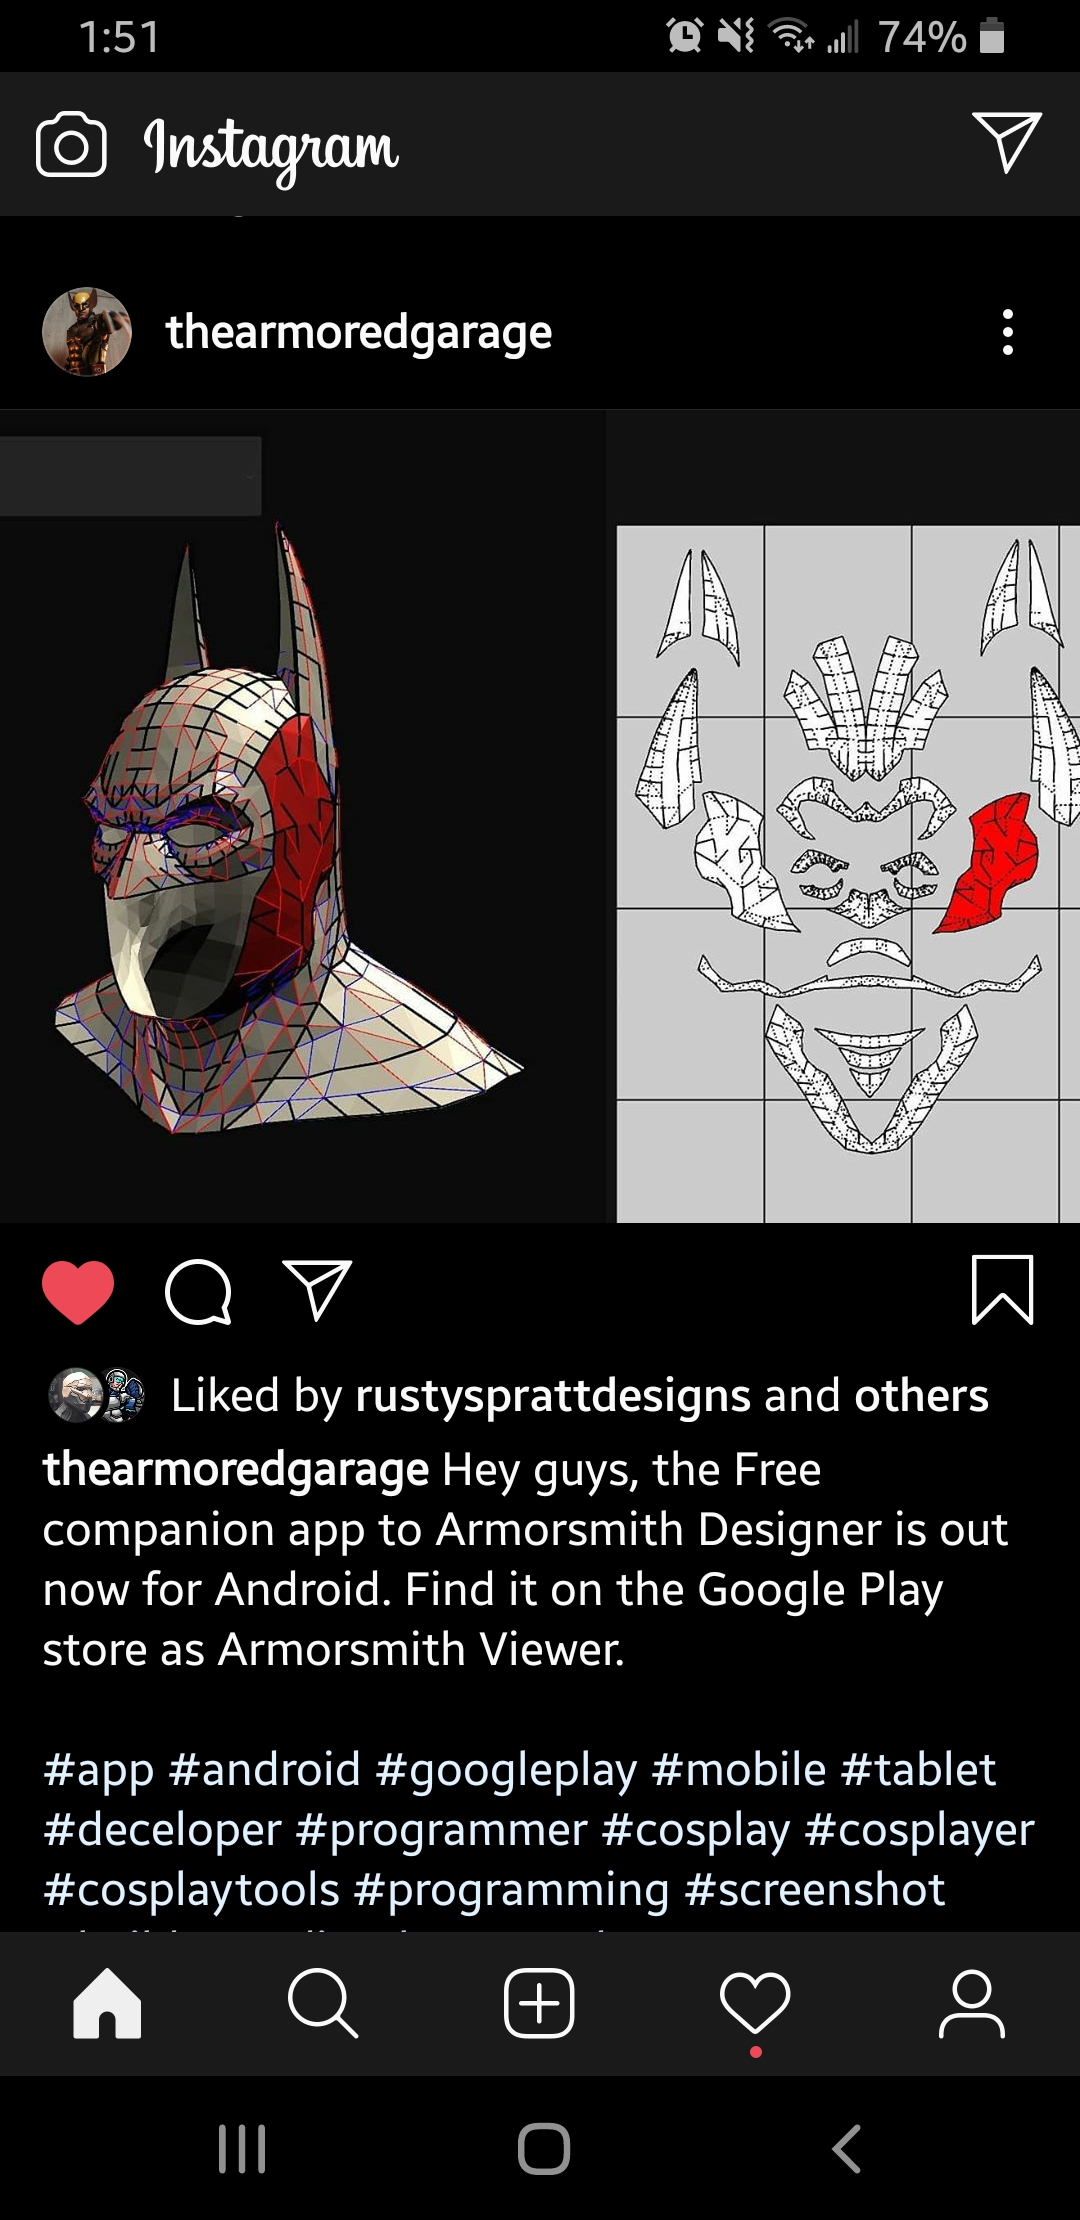This screenshot has width=1080, height=2220.
Task: Open activity heart tab
Action: tap(755, 2004)
